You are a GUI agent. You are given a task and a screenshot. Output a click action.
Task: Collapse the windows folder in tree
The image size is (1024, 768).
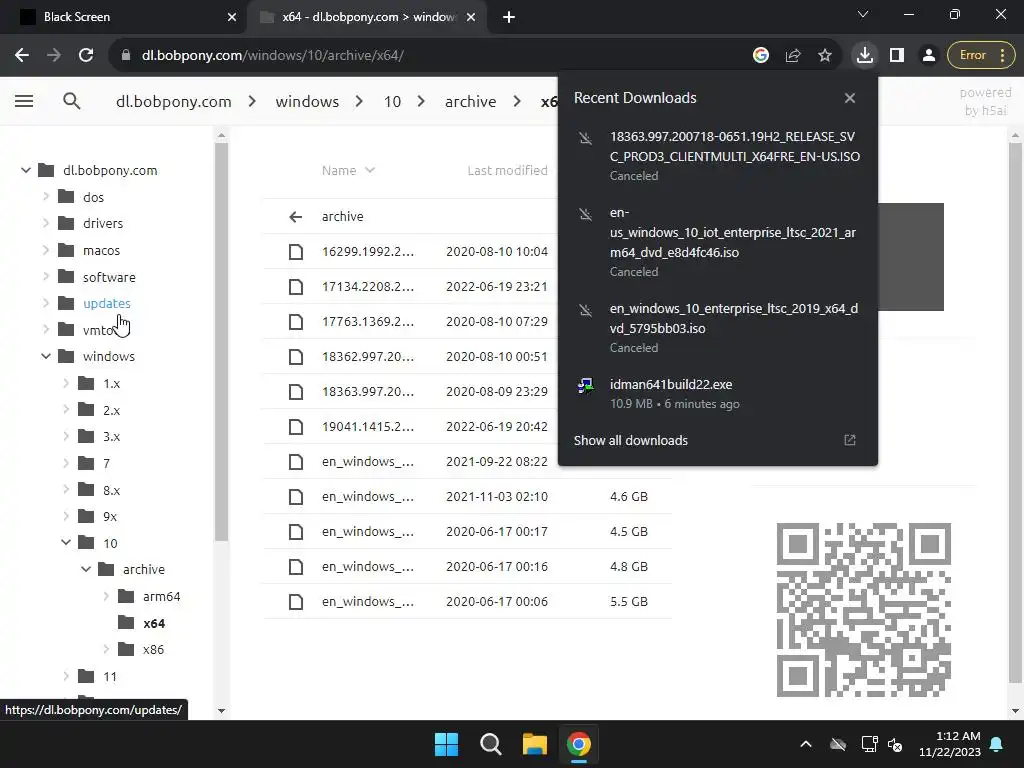(46, 357)
